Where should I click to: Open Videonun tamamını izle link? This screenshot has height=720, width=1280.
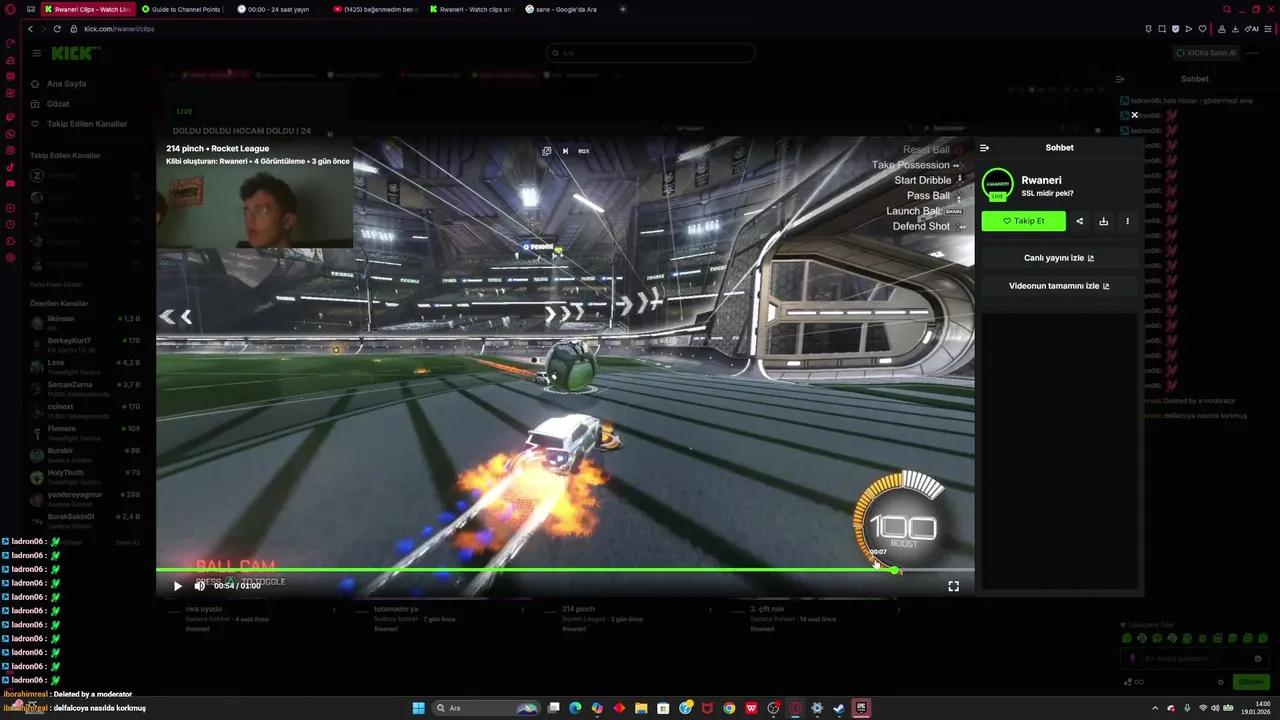point(1059,286)
